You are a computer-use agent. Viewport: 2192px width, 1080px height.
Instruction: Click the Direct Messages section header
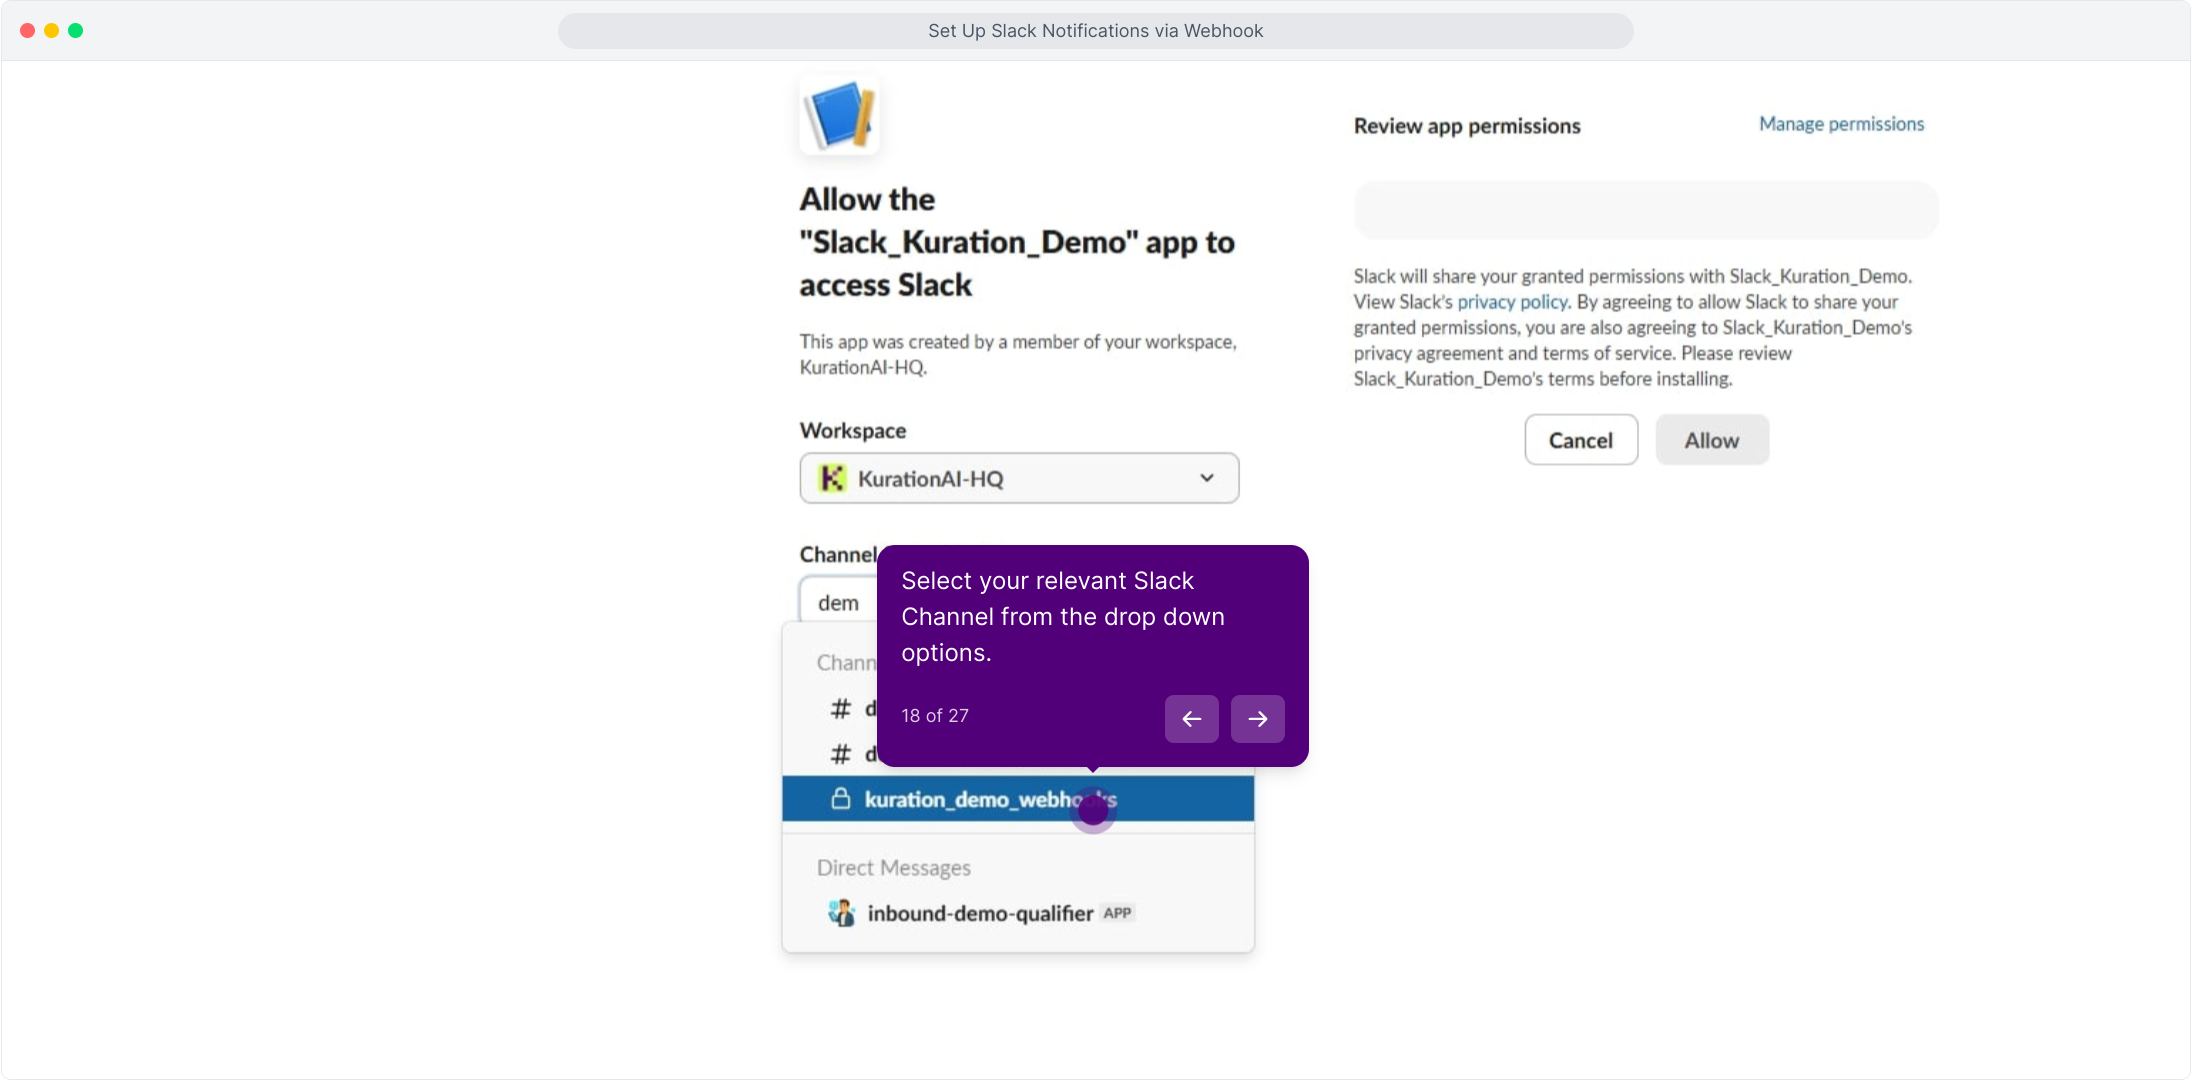894,868
